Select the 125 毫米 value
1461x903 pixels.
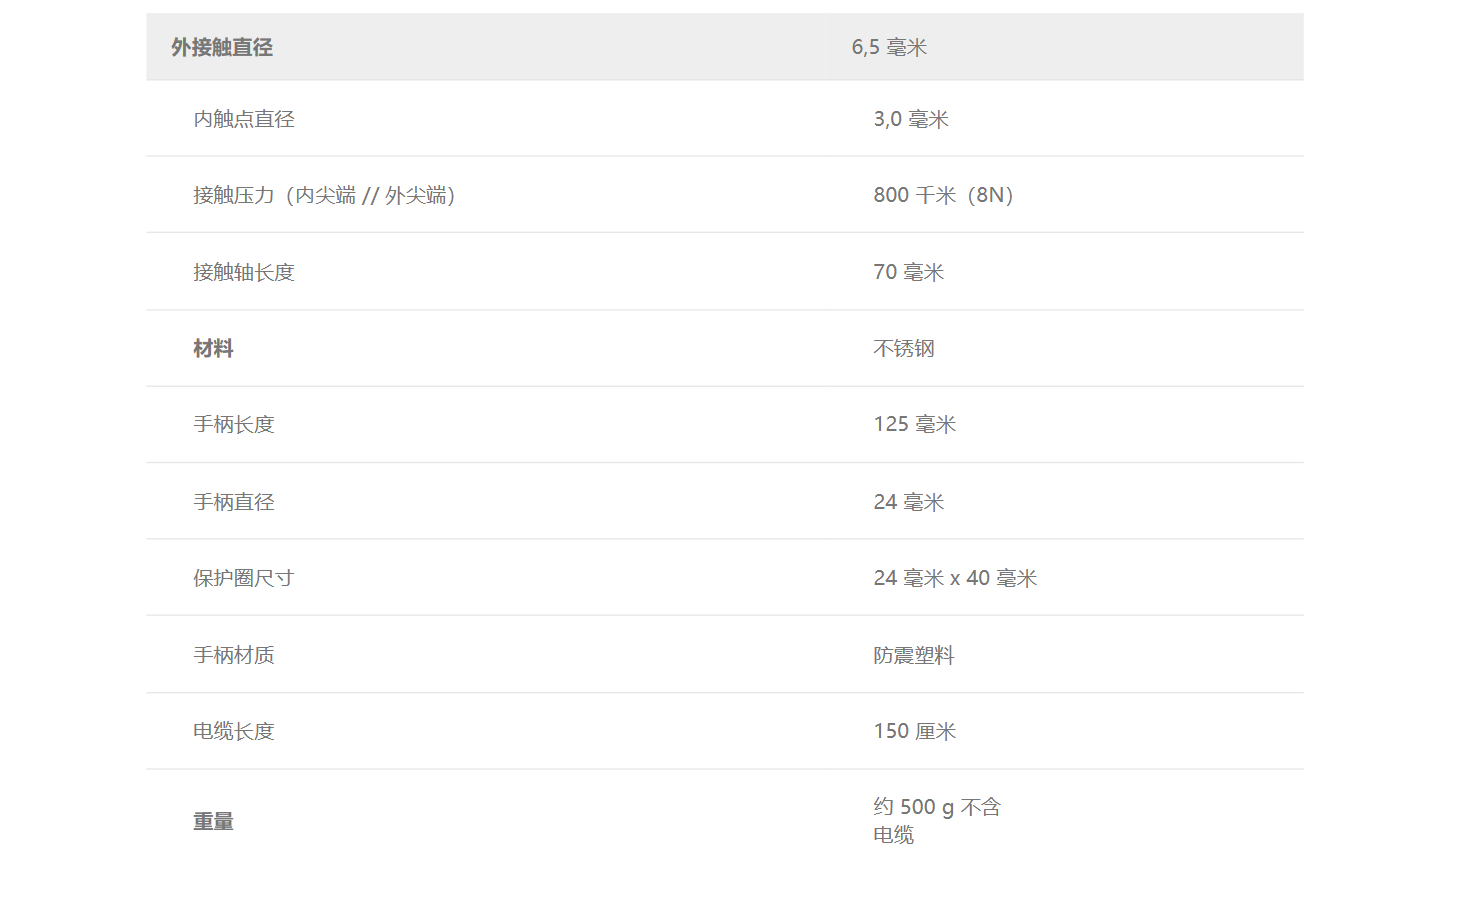pos(915,424)
